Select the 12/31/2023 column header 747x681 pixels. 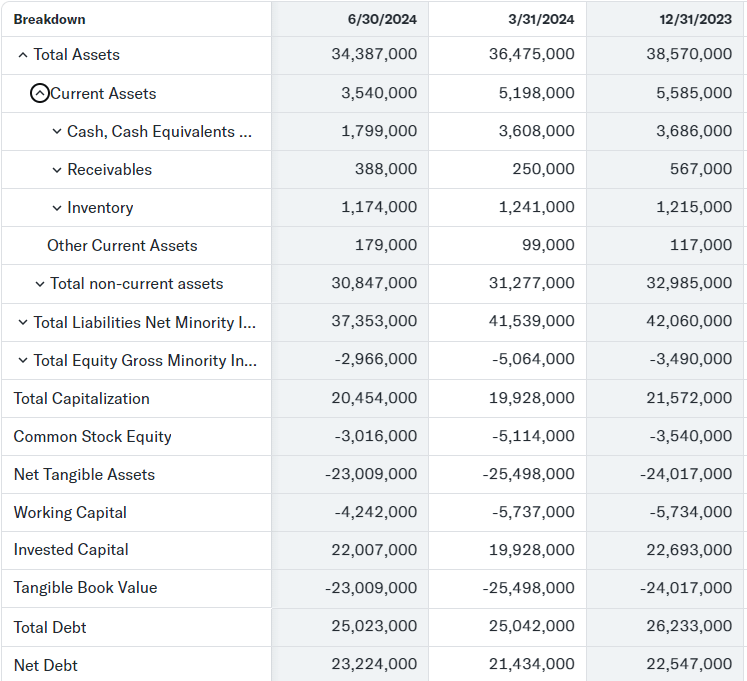[x=696, y=19]
